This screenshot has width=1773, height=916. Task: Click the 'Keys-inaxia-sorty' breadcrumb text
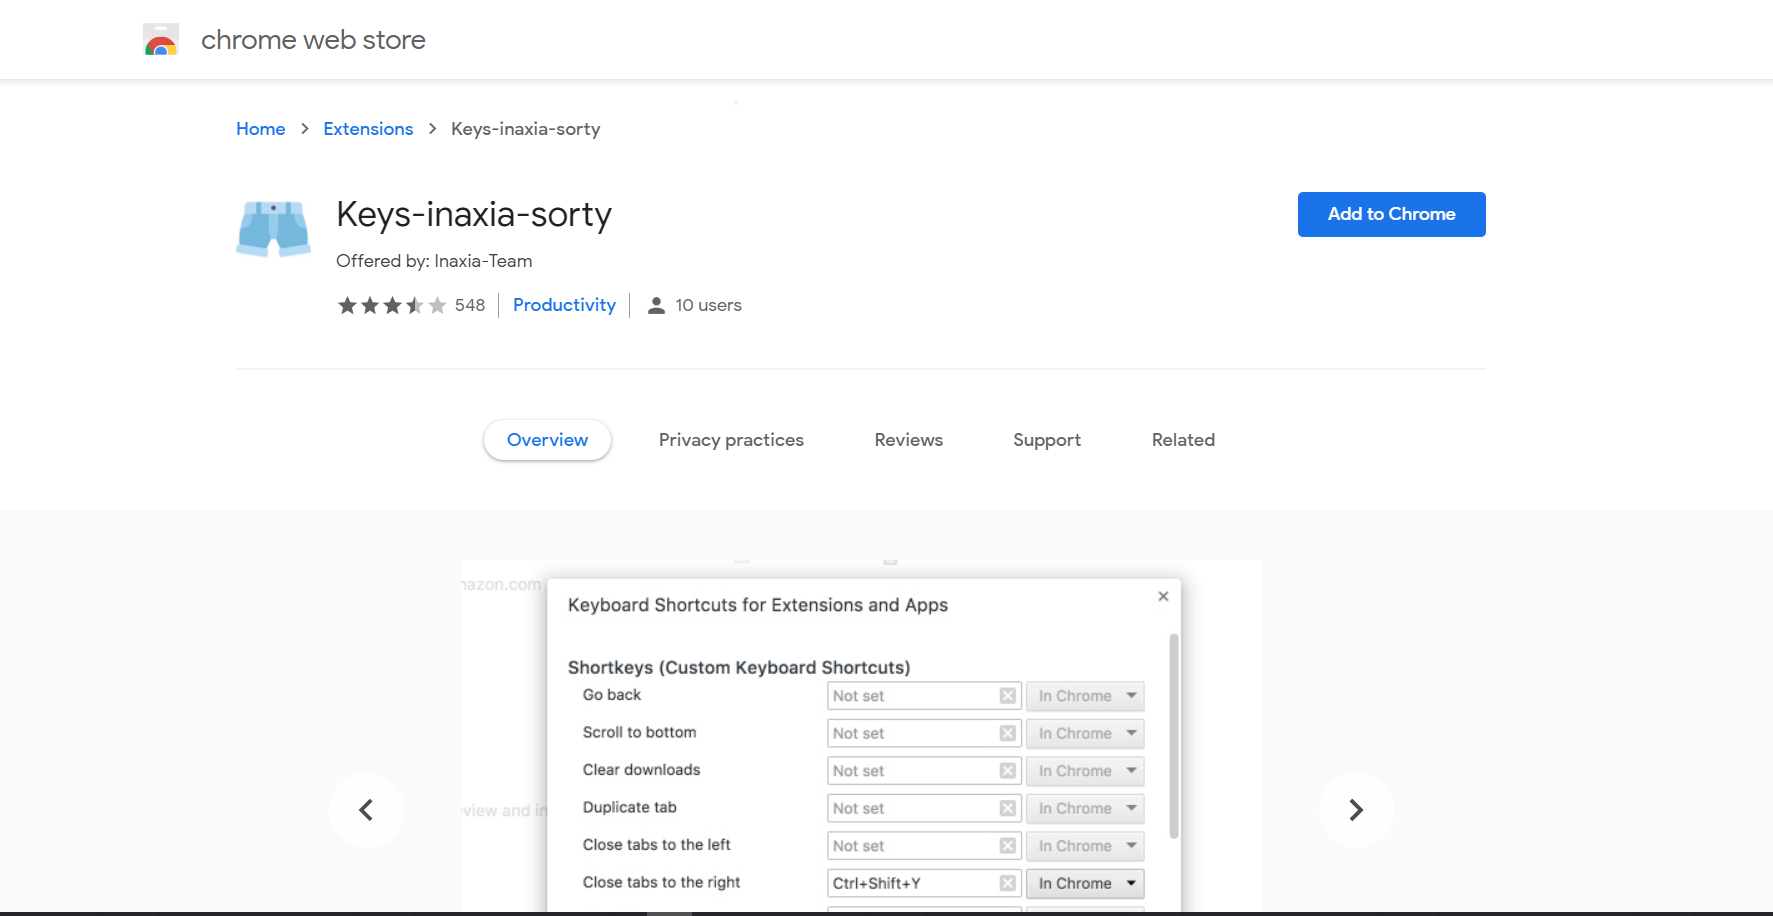coord(525,129)
